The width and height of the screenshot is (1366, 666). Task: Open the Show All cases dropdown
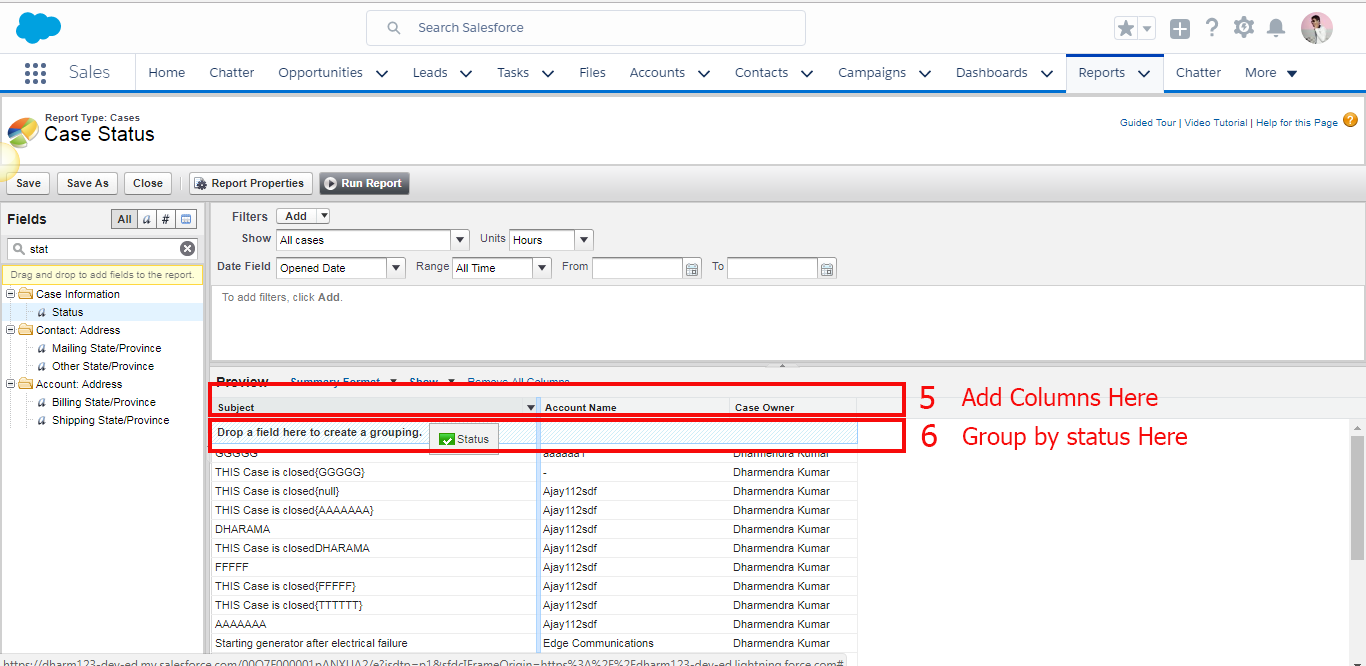coord(460,240)
